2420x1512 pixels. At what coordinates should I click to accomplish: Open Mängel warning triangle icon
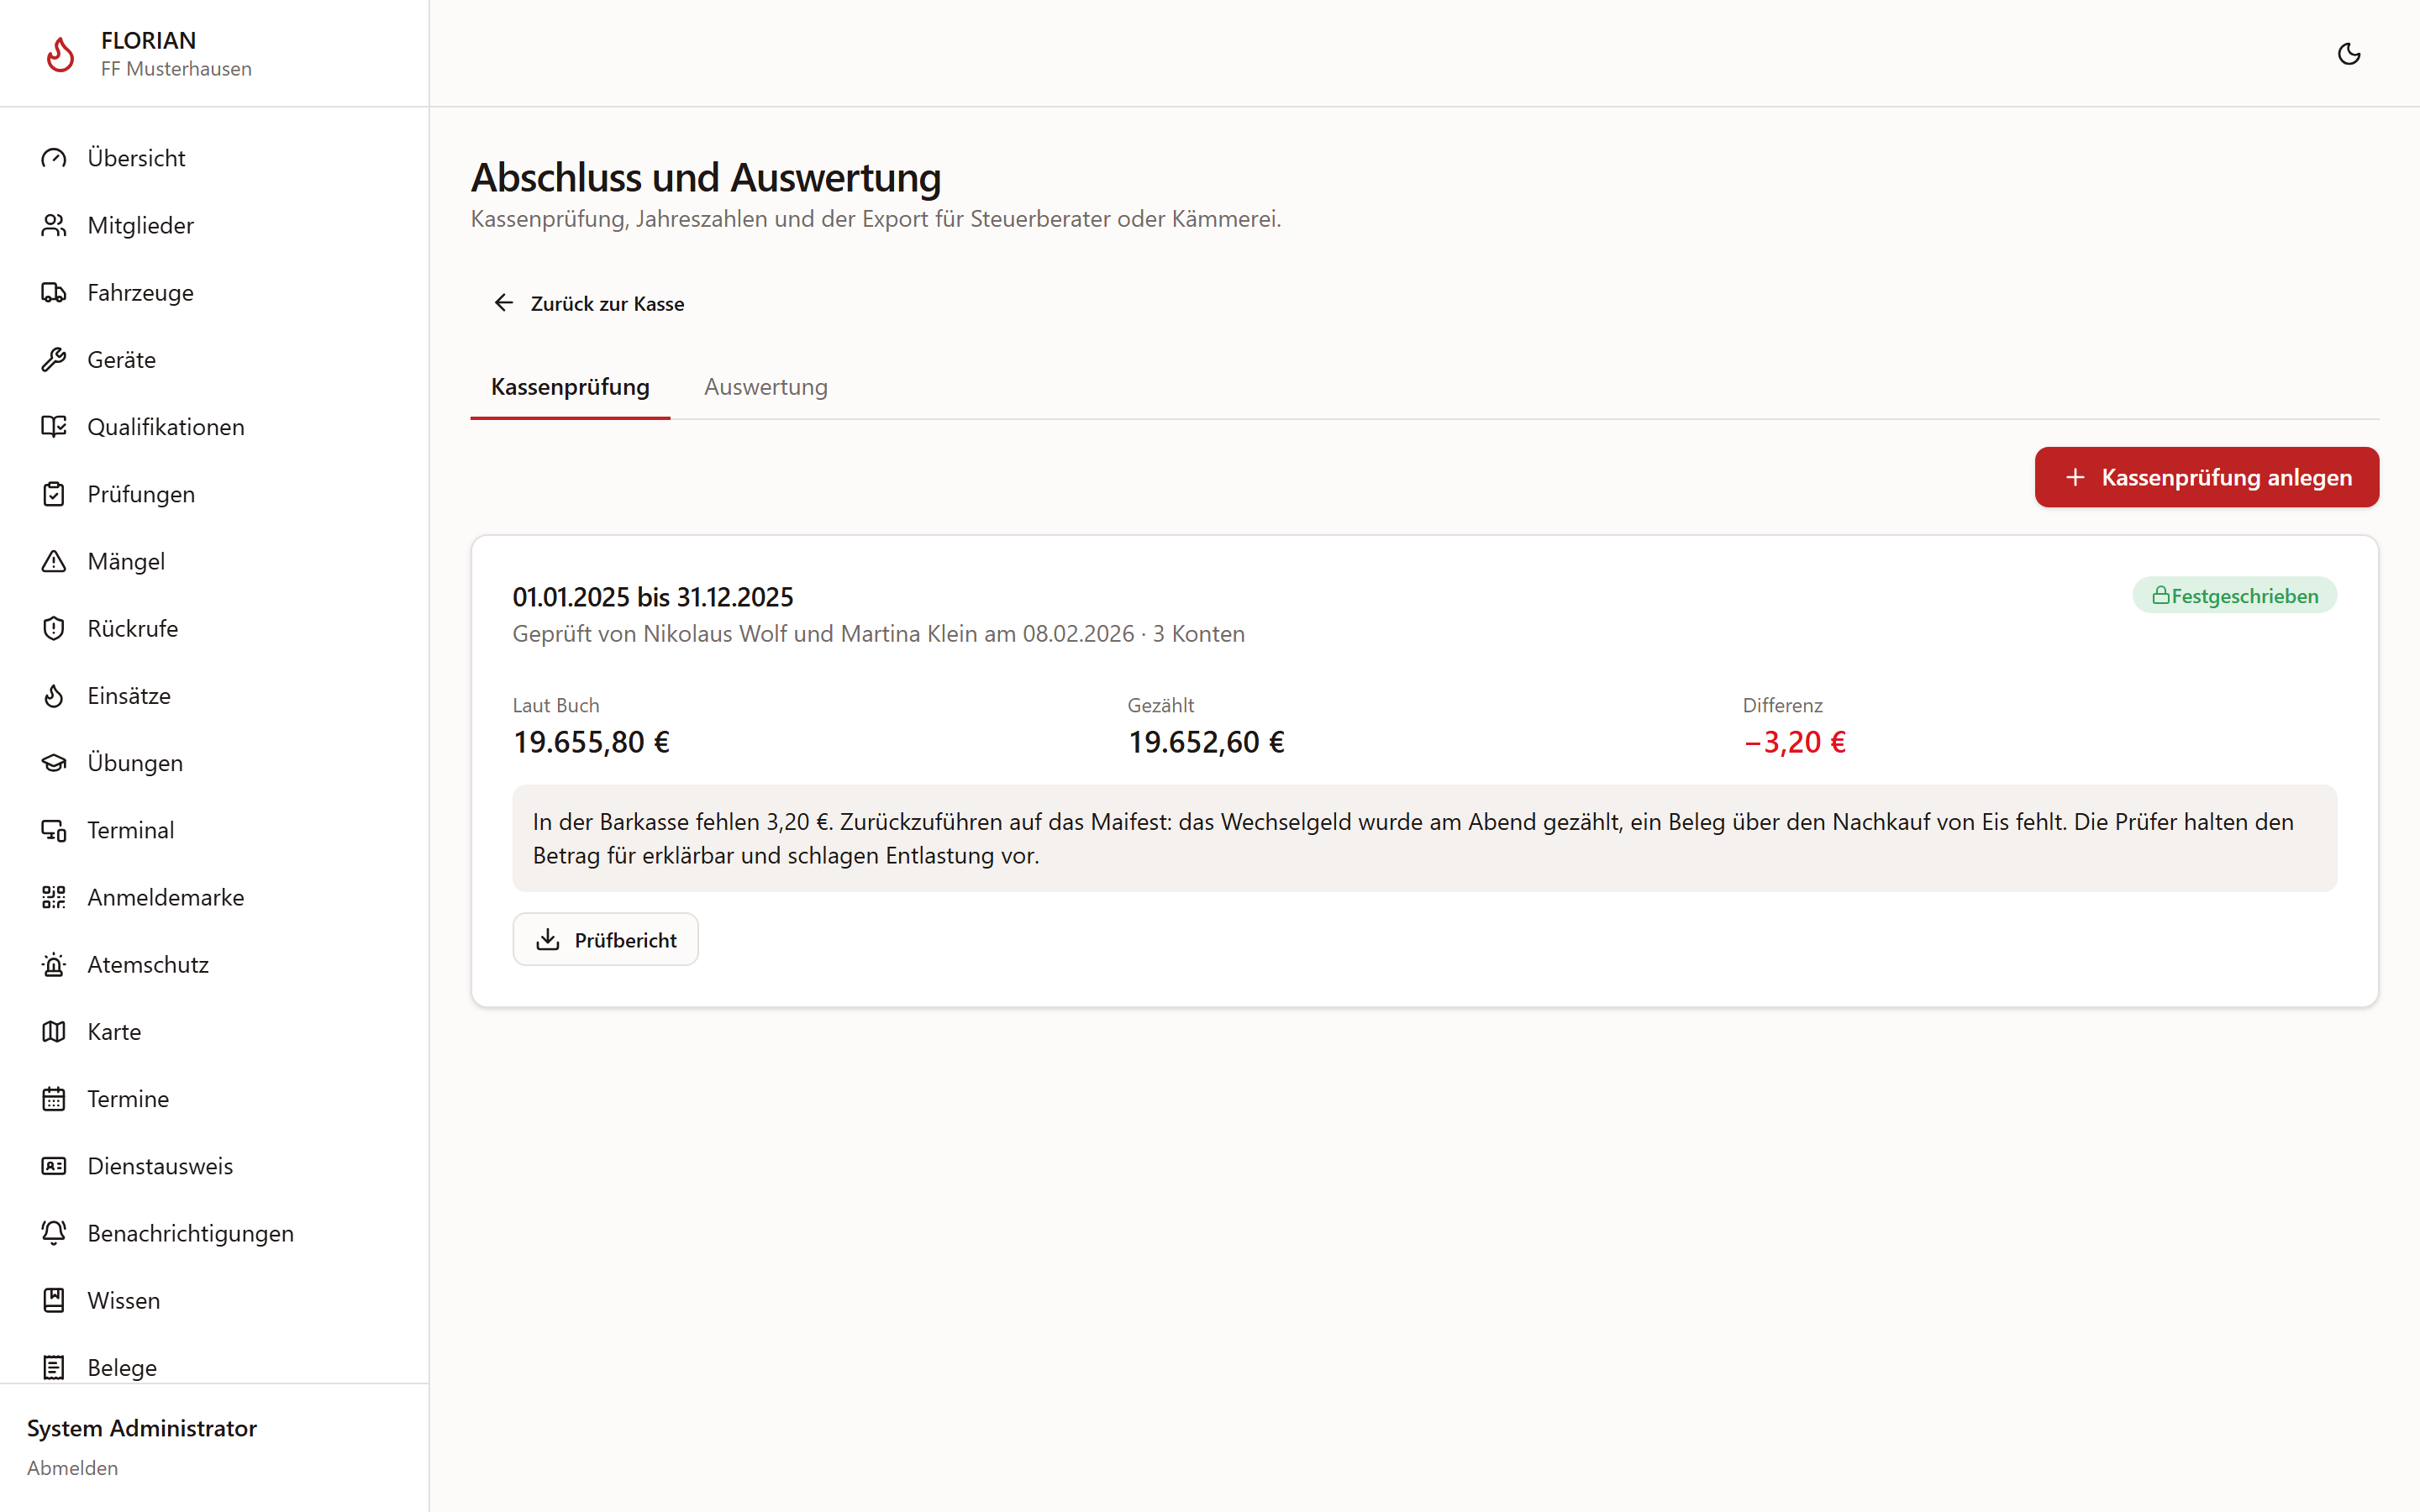54,561
